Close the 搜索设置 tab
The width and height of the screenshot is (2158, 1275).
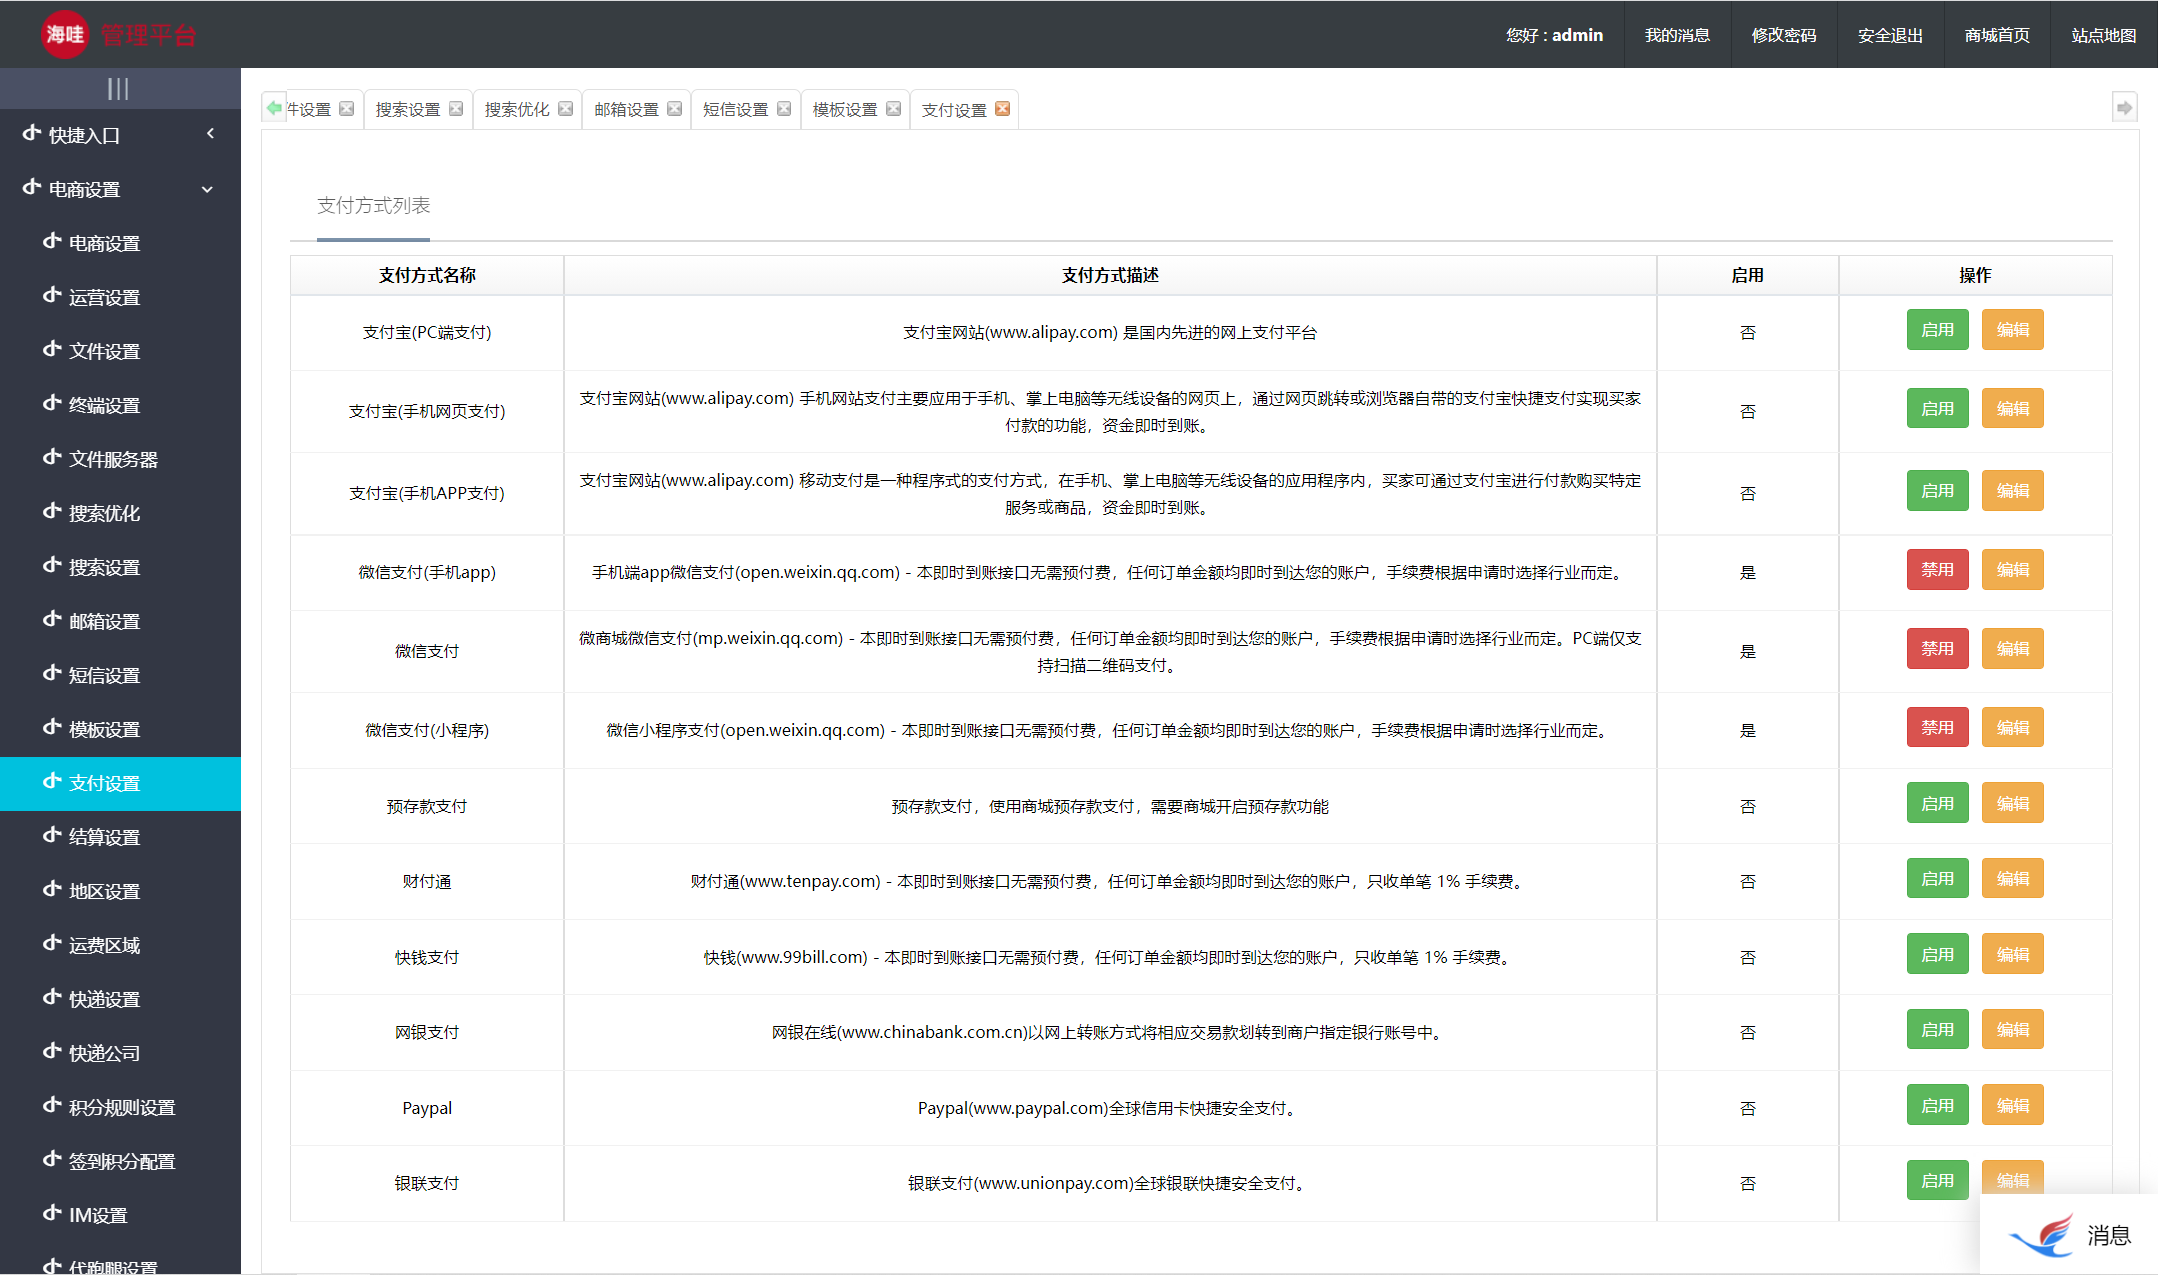[456, 109]
